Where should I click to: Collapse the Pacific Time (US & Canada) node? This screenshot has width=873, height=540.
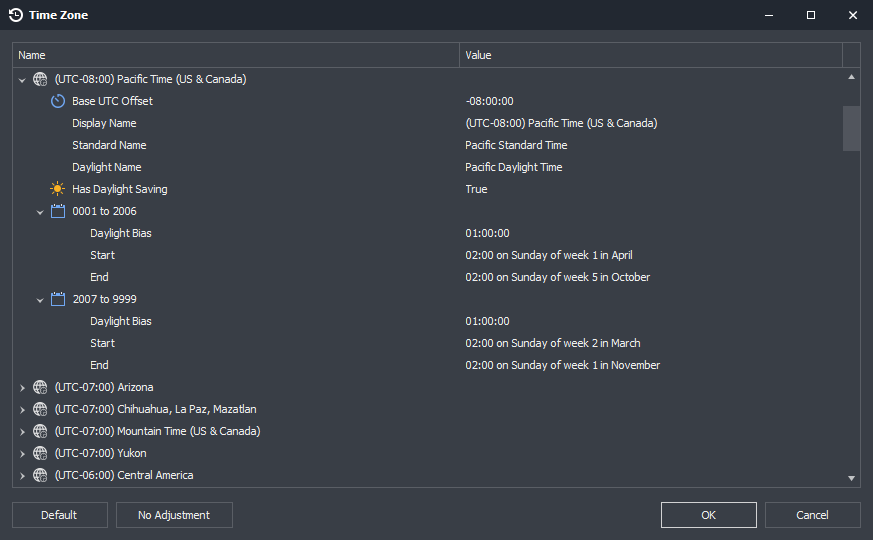tap(22, 80)
